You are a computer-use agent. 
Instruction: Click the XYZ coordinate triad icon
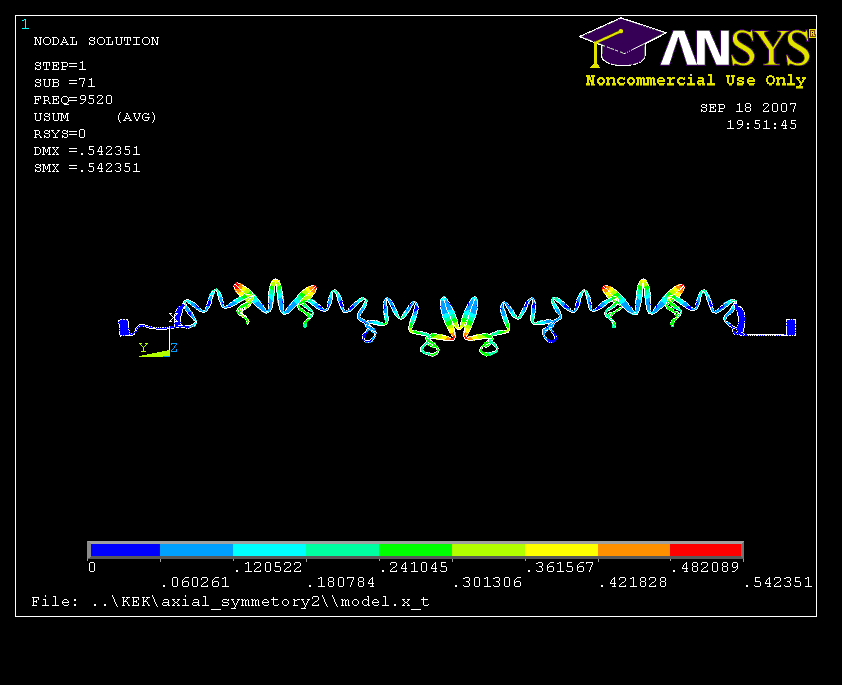point(157,336)
